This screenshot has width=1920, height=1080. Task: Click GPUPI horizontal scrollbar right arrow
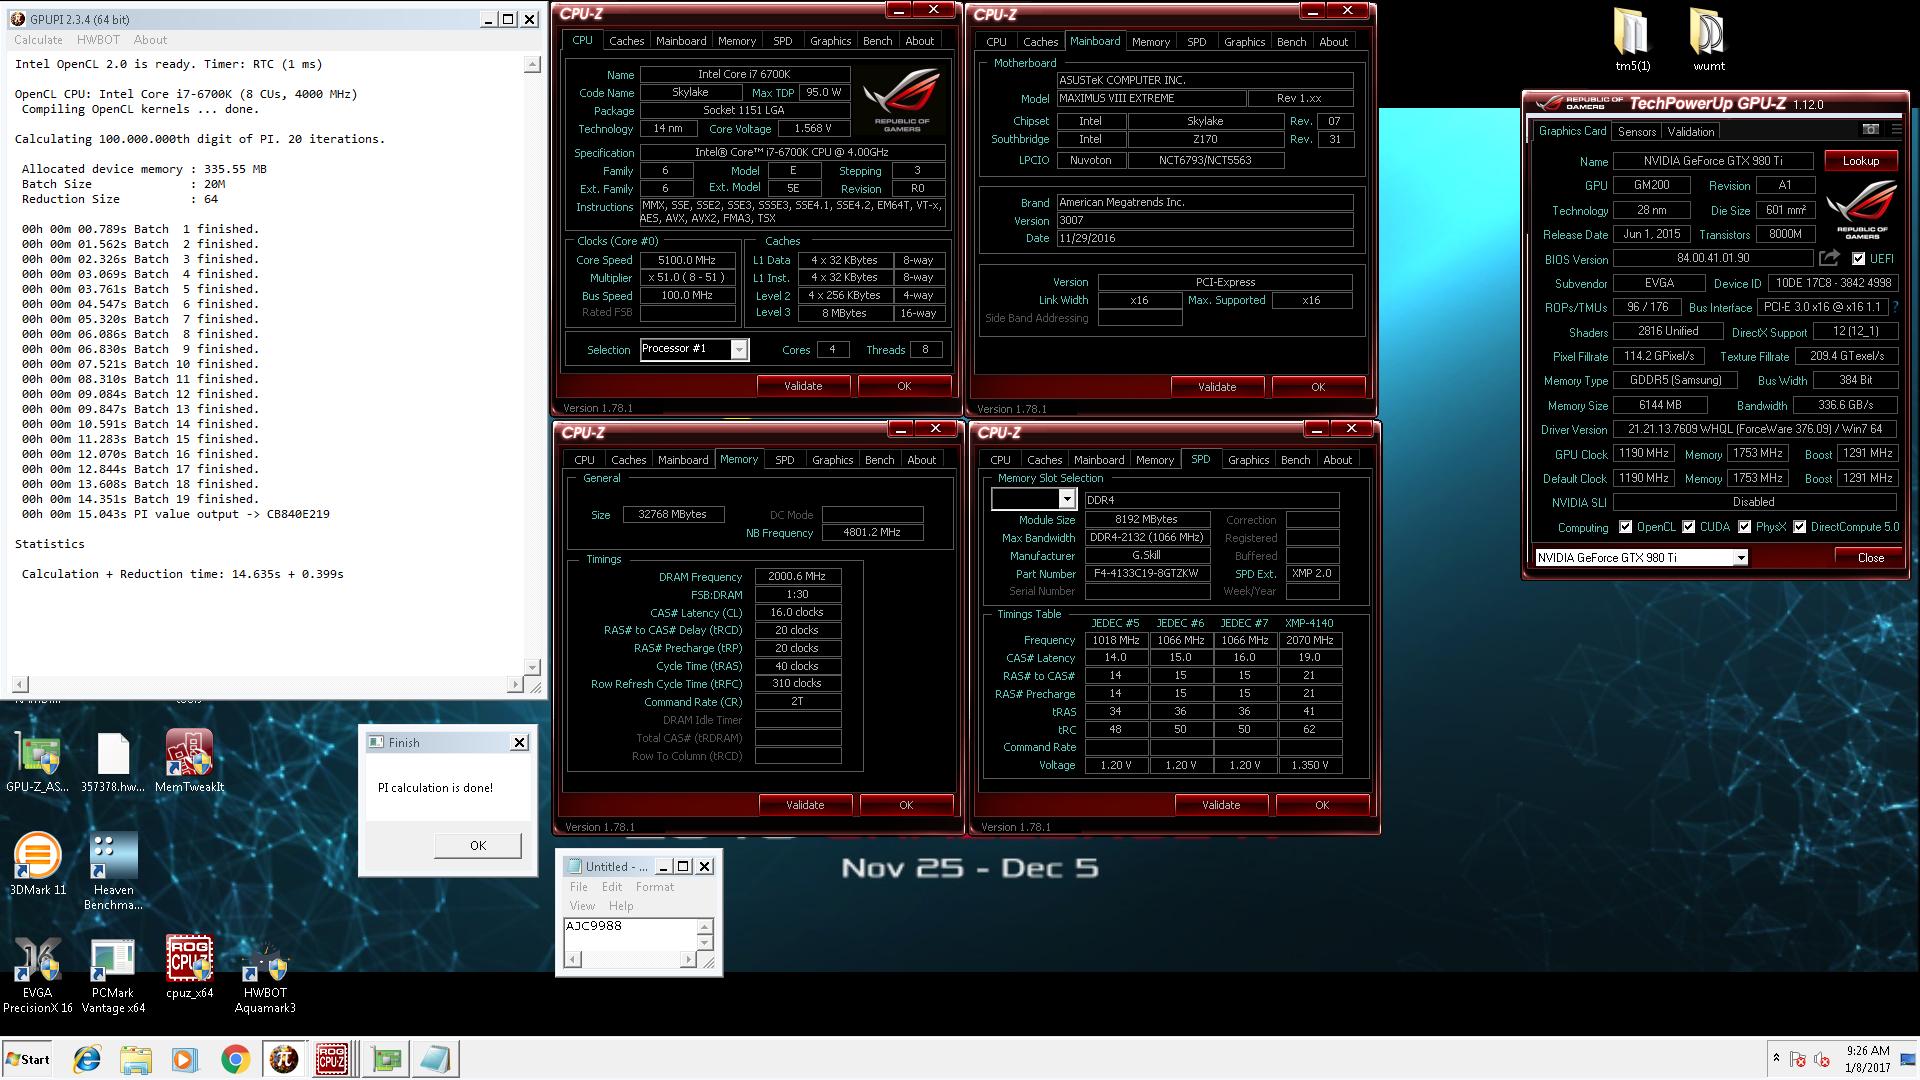tap(515, 685)
